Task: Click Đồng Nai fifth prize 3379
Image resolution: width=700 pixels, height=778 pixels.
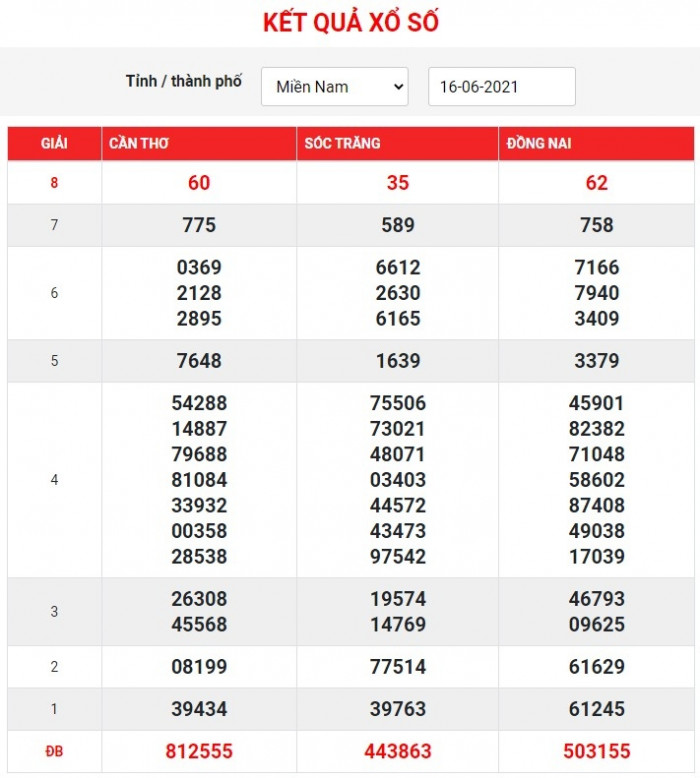Action: [x=596, y=361]
